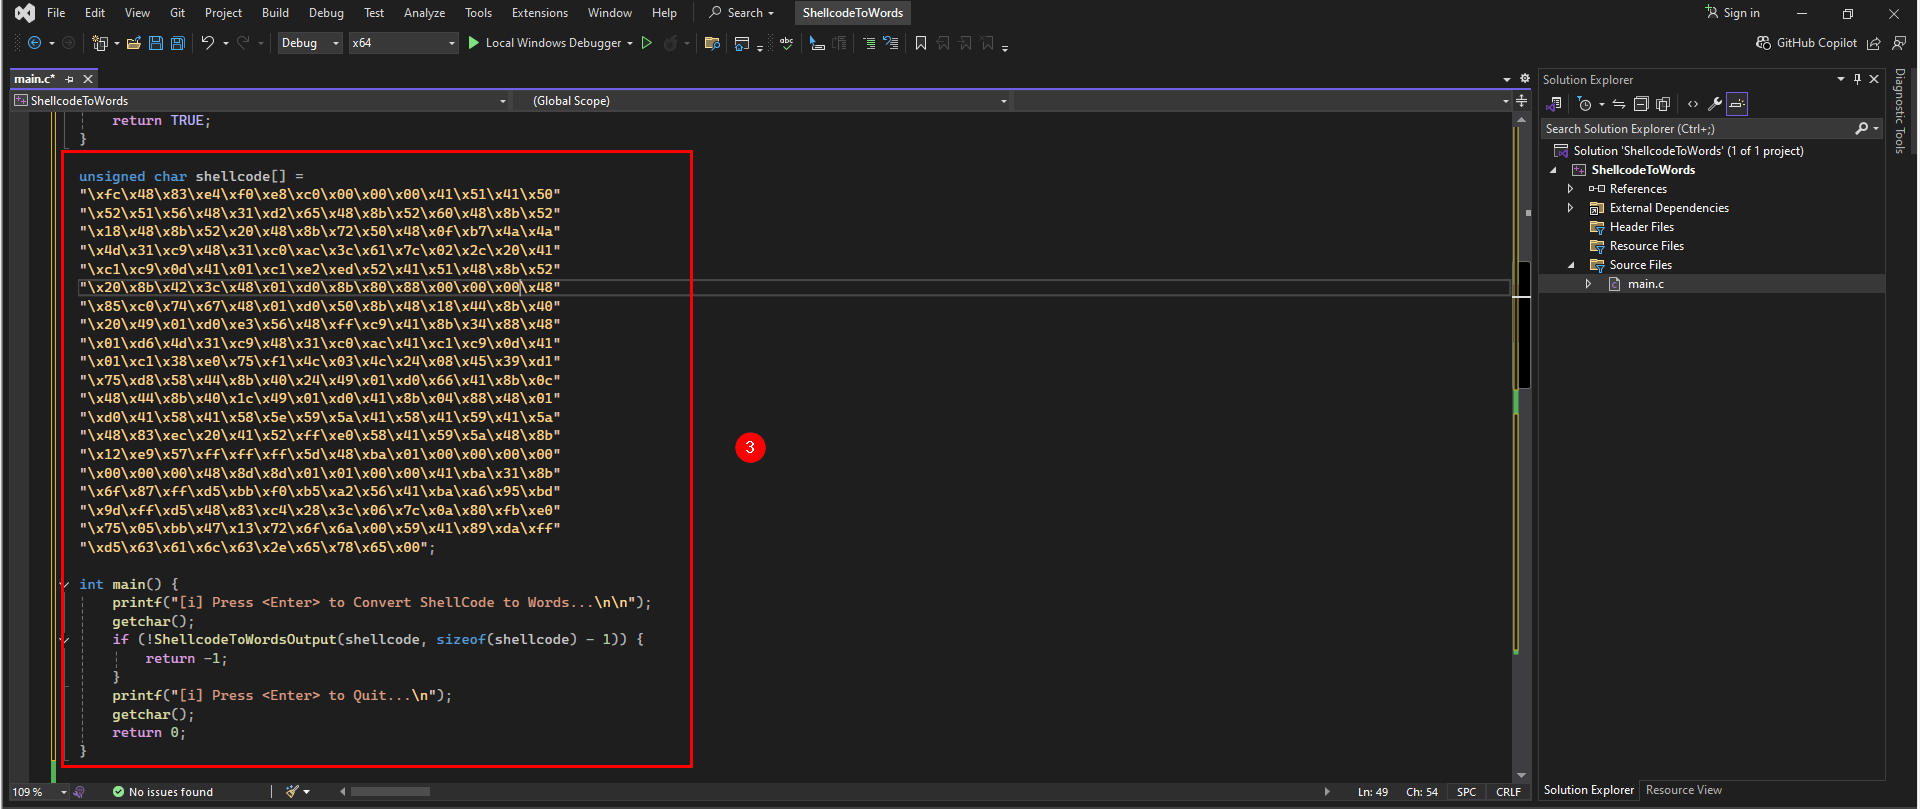Click Local Windows Debugger to start debugging
Image resolution: width=1920 pixels, height=809 pixels.
[x=546, y=43]
